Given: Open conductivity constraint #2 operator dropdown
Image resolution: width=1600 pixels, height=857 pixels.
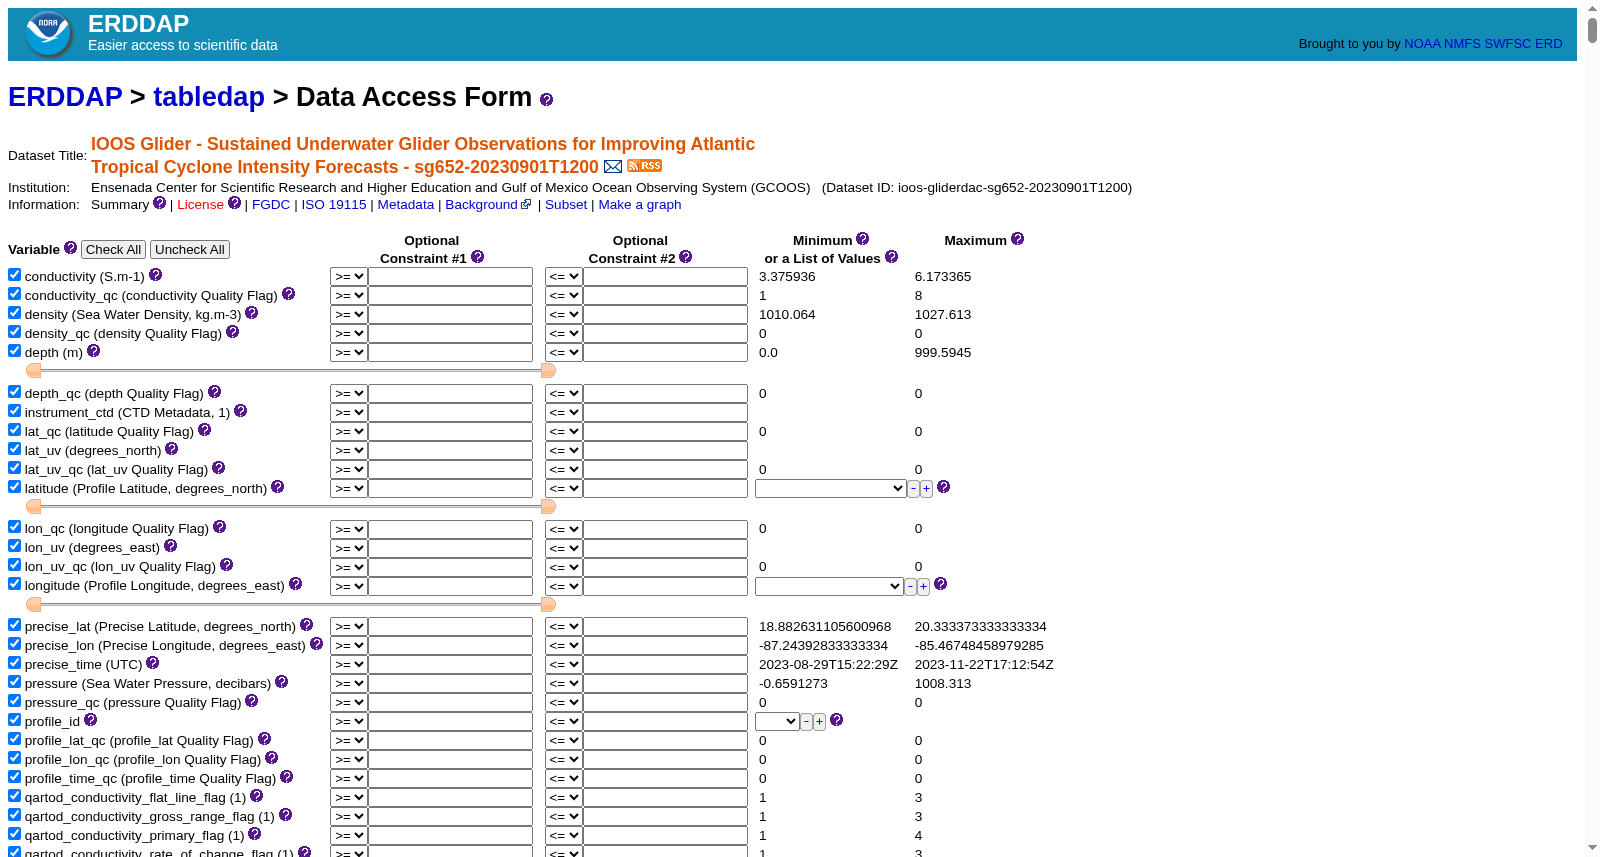Looking at the screenshot, I should (564, 277).
